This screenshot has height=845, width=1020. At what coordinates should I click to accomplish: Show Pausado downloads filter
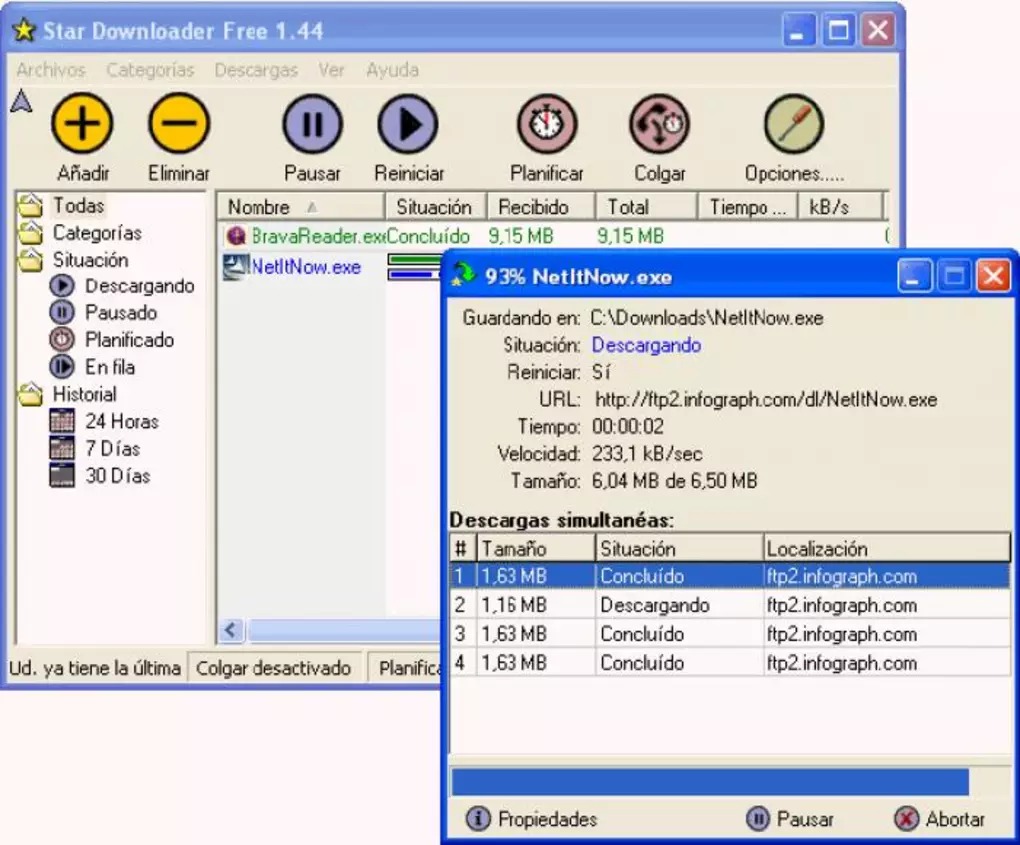coord(103,313)
